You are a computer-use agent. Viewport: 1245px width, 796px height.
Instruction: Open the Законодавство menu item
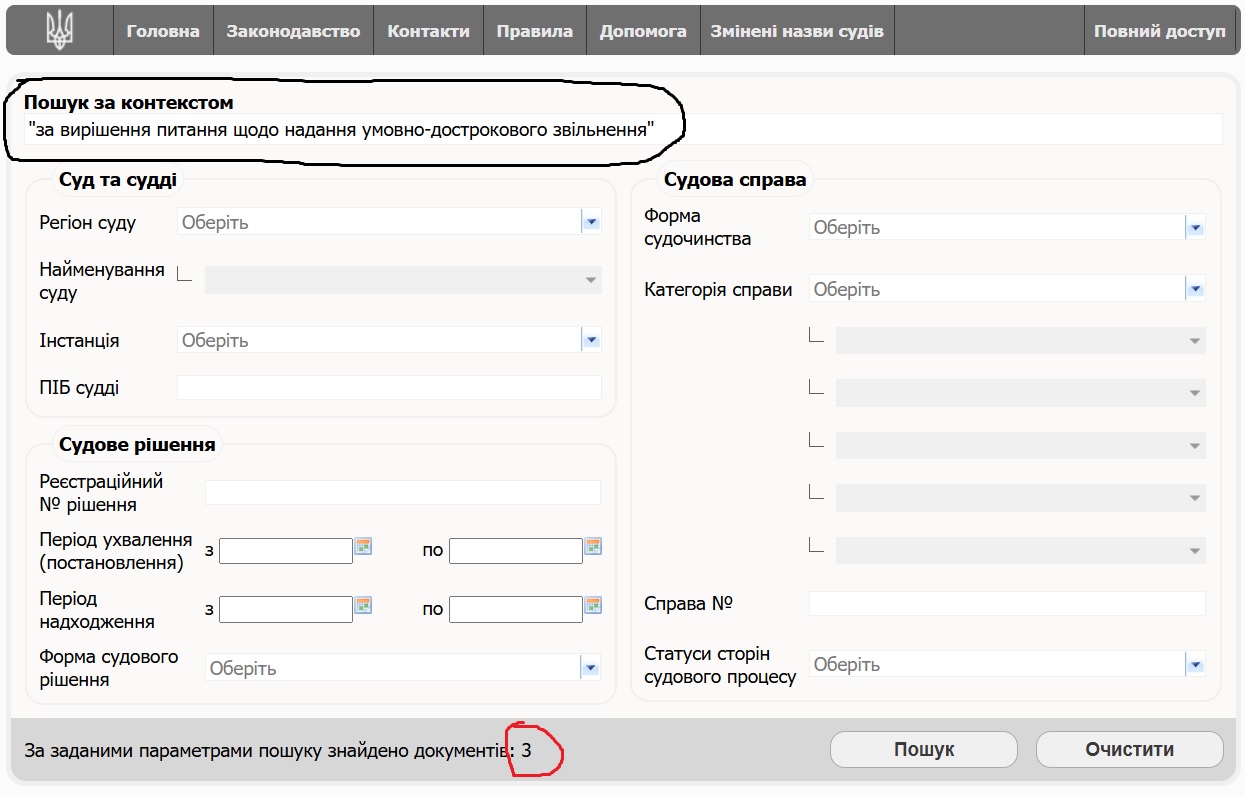pyautogui.click(x=293, y=31)
